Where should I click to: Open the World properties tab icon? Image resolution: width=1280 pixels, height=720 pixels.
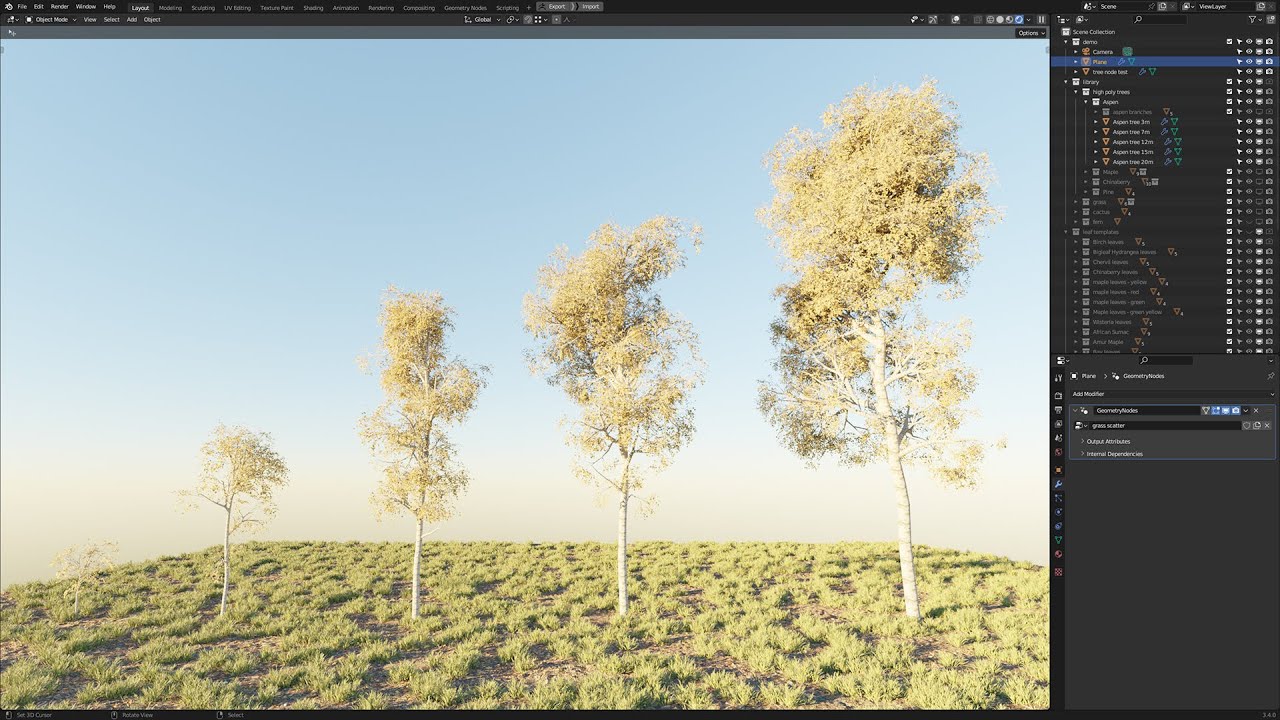pos(1058,452)
